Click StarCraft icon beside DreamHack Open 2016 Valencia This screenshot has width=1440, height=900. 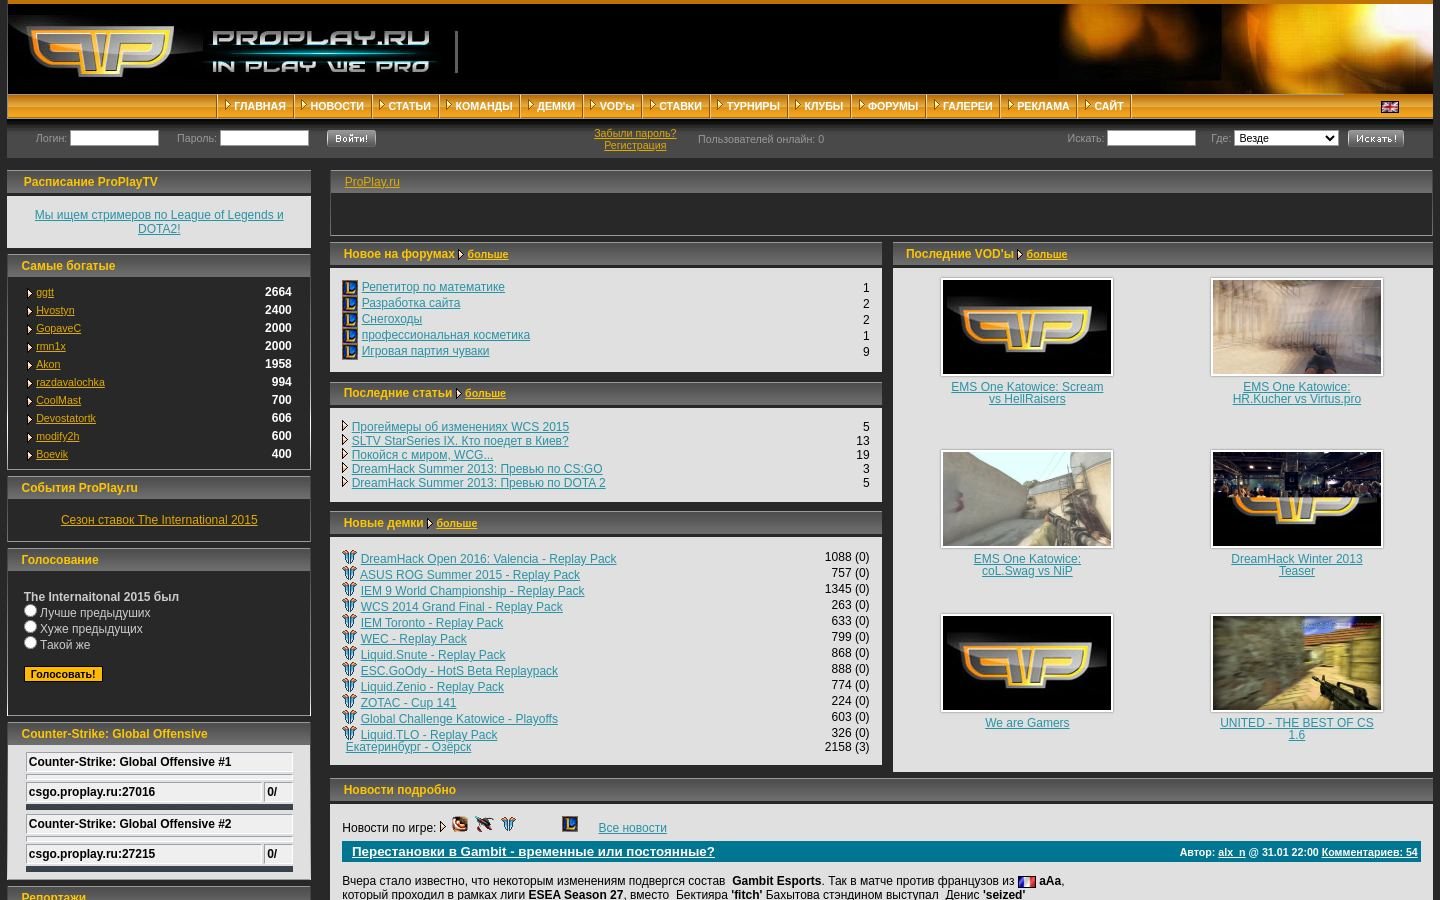(x=349, y=558)
